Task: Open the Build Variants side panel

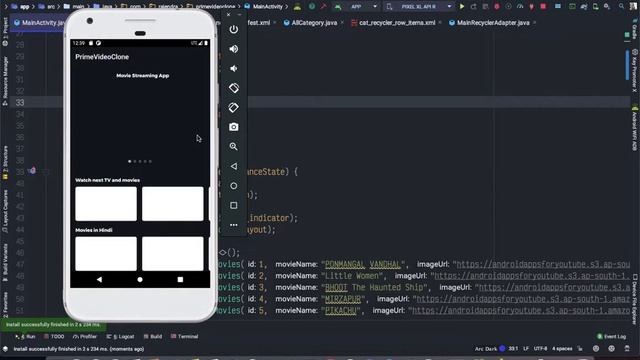Action: pyautogui.click(x=5, y=262)
